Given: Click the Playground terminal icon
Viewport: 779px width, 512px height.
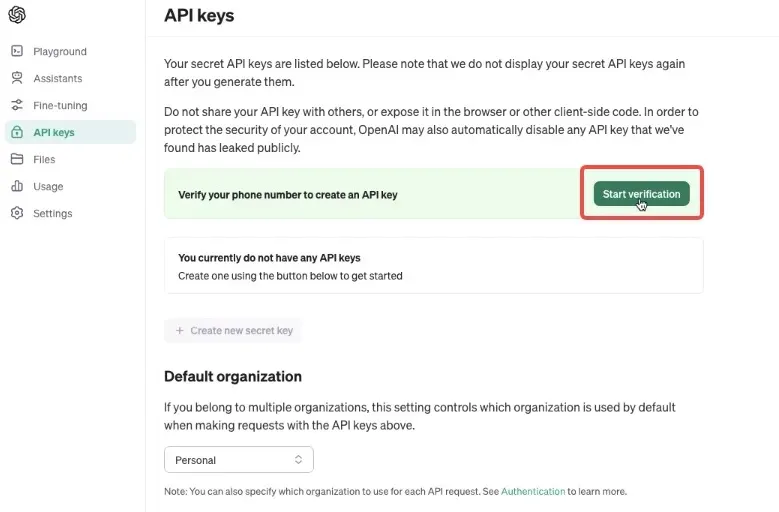Looking at the screenshot, I should [x=17, y=51].
